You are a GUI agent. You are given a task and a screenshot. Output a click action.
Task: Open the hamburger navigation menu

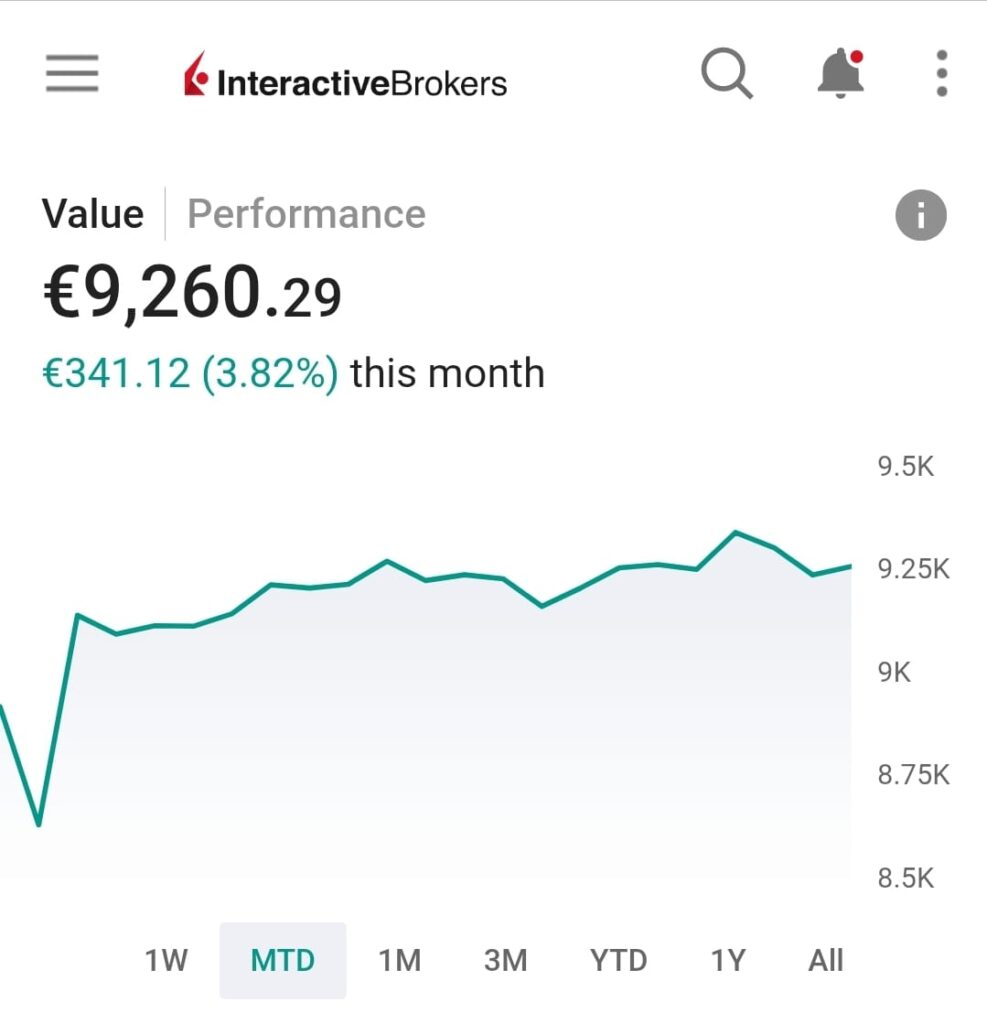[72, 74]
